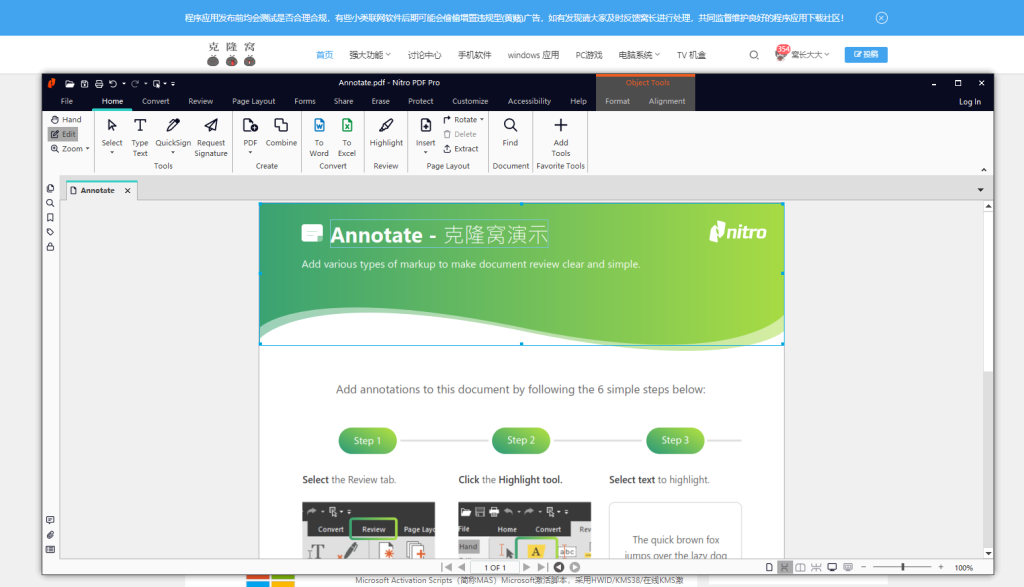This screenshot has width=1024, height=587.
Task: Collapse the ribbon with the chevron
Action: click(984, 170)
